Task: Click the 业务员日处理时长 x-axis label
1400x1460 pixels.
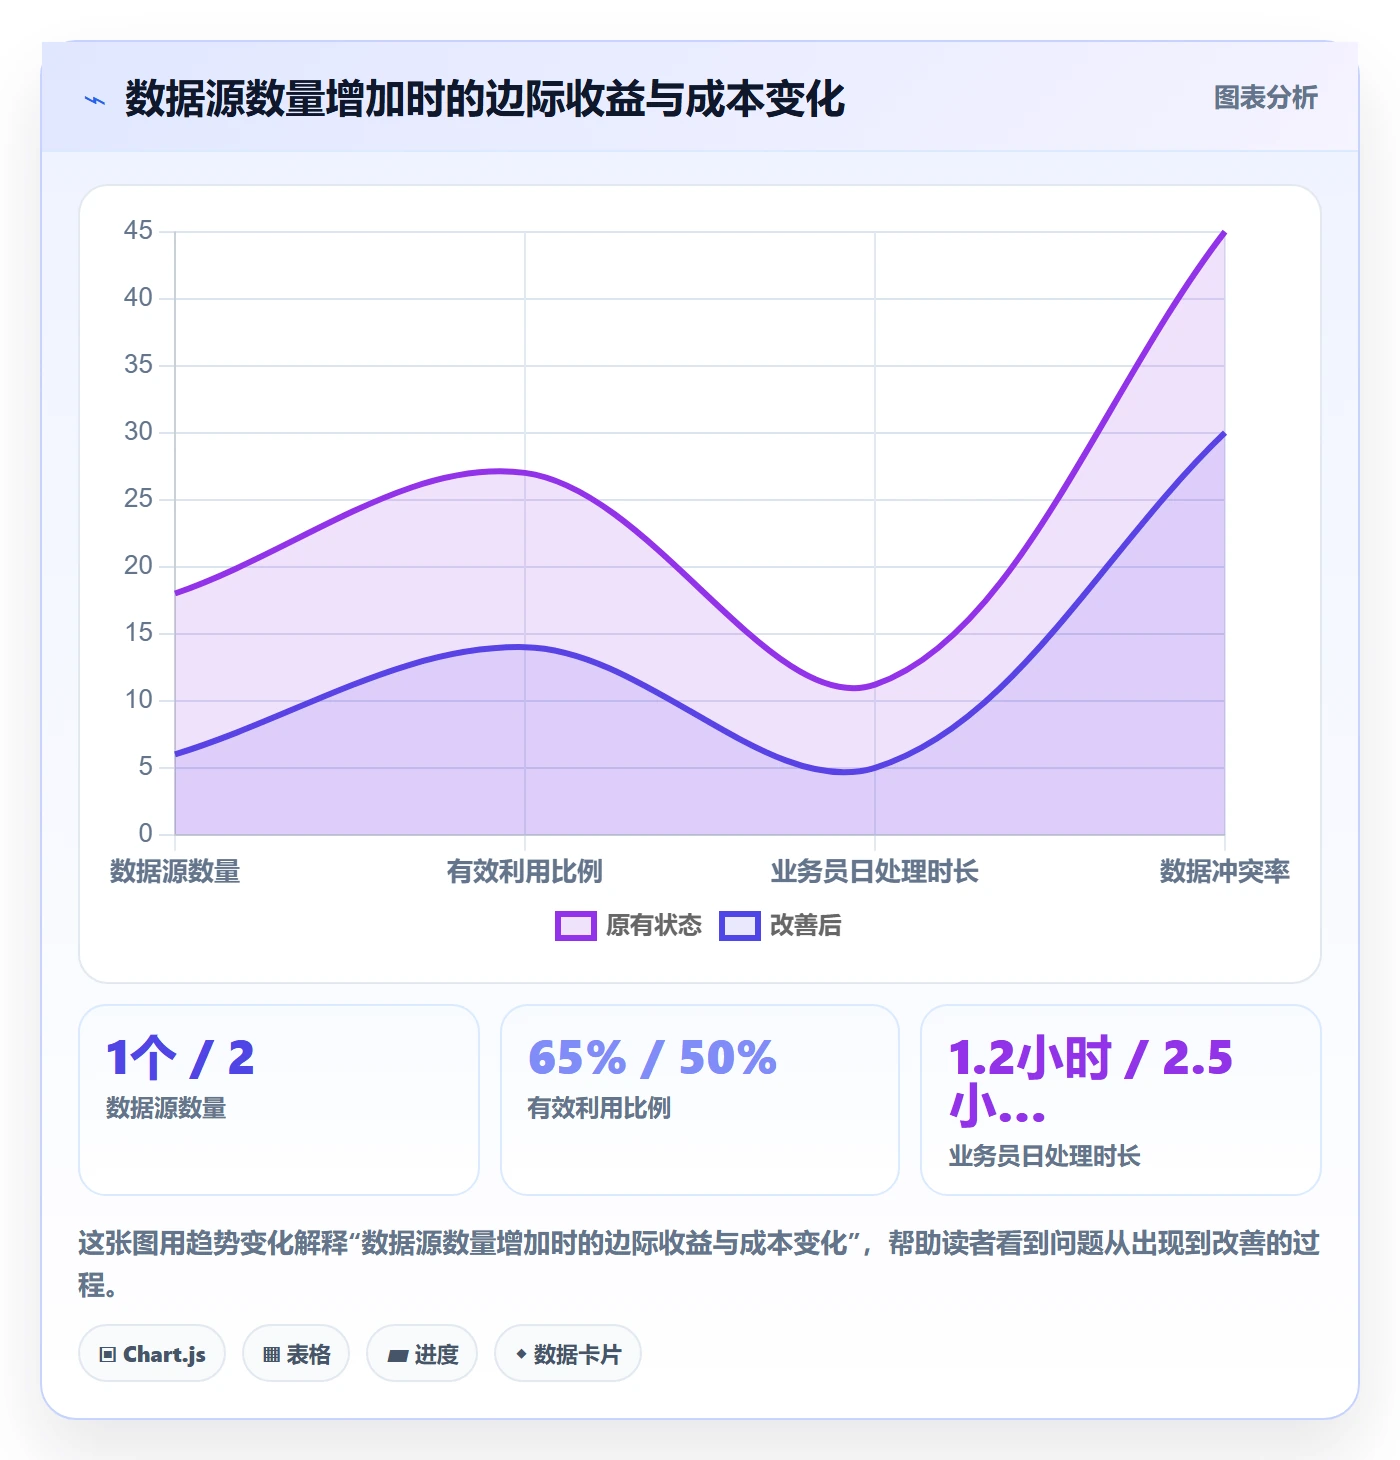Action: pyautogui.click(x=875, y=872)
